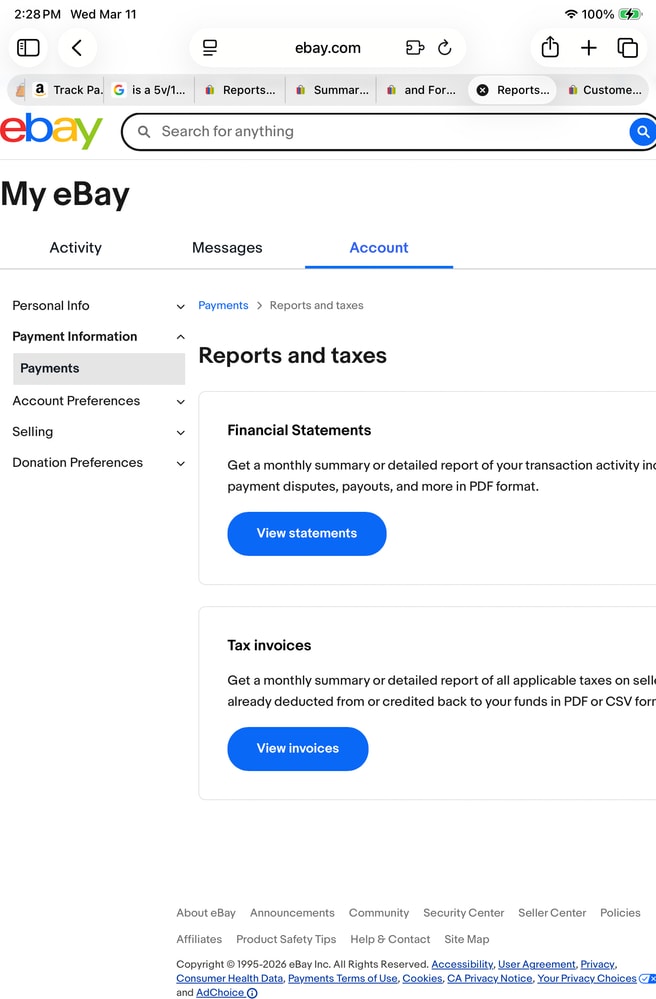Click the battery status icon
Image resolution: width=656 pixels, height=999 pixels.
pos(630,14)
